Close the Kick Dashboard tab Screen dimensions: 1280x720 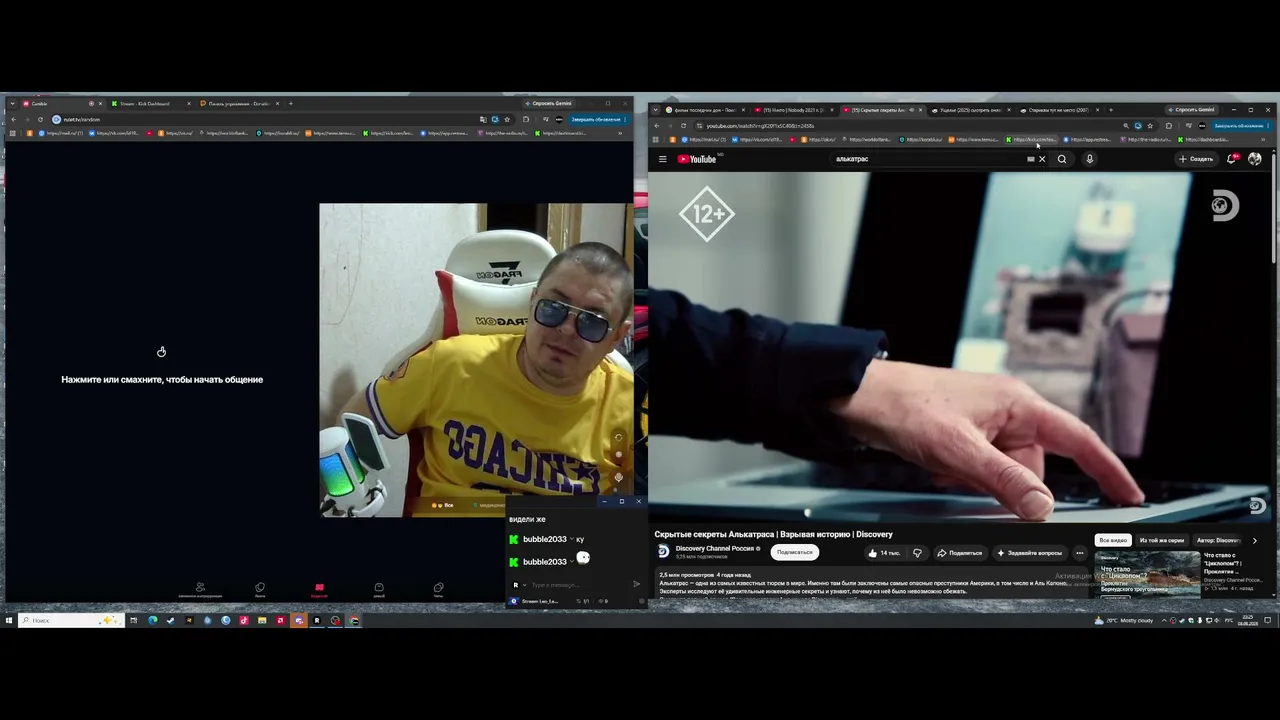click(188, 103)
